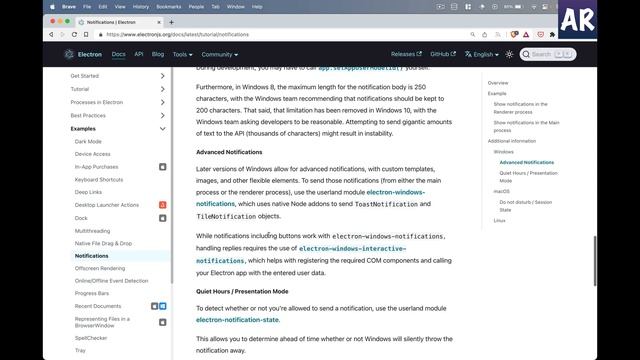Viewport: 640px width, 360px height.
Task: Jump to Linux in table of contents
Action: (500, 220)
